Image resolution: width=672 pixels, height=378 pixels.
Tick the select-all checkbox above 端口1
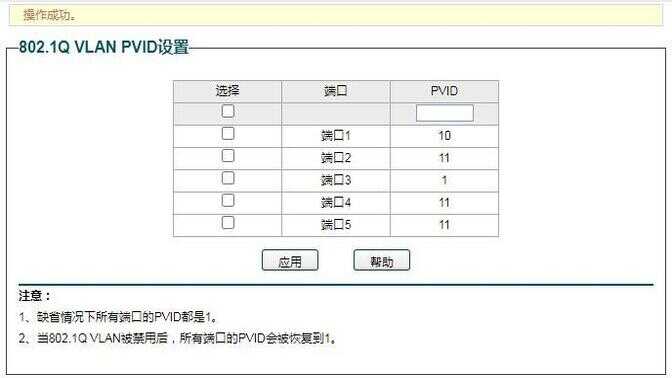click(x=228, y=111)
